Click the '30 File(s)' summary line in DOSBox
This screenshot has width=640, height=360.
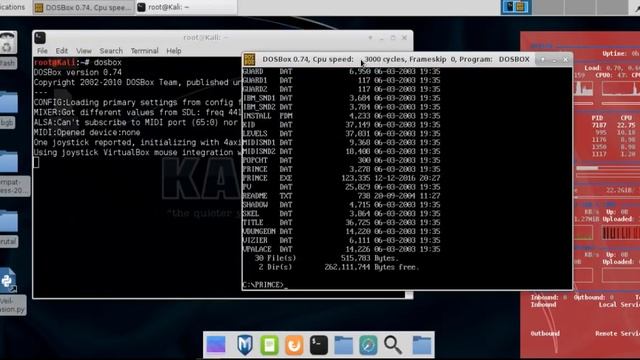[327, 258]
